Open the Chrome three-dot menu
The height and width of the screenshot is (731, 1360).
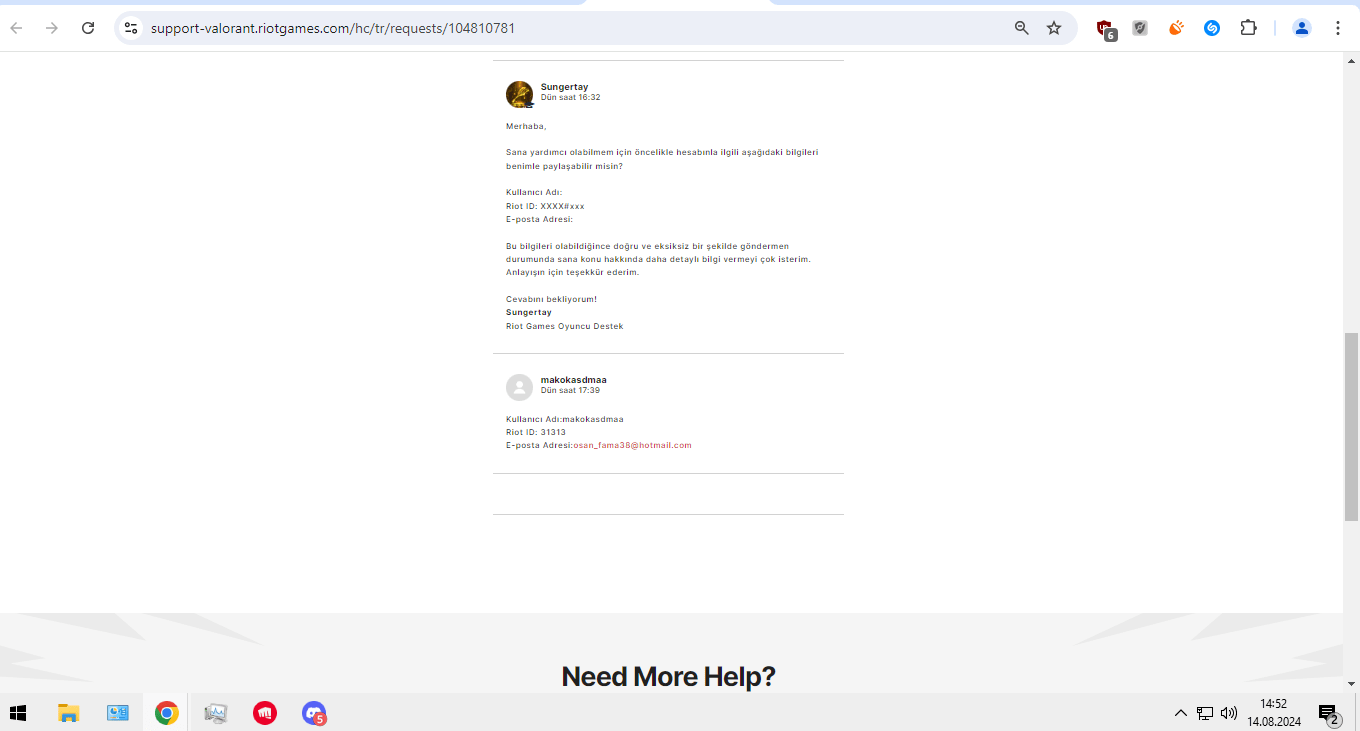[x=1337, y=28]
